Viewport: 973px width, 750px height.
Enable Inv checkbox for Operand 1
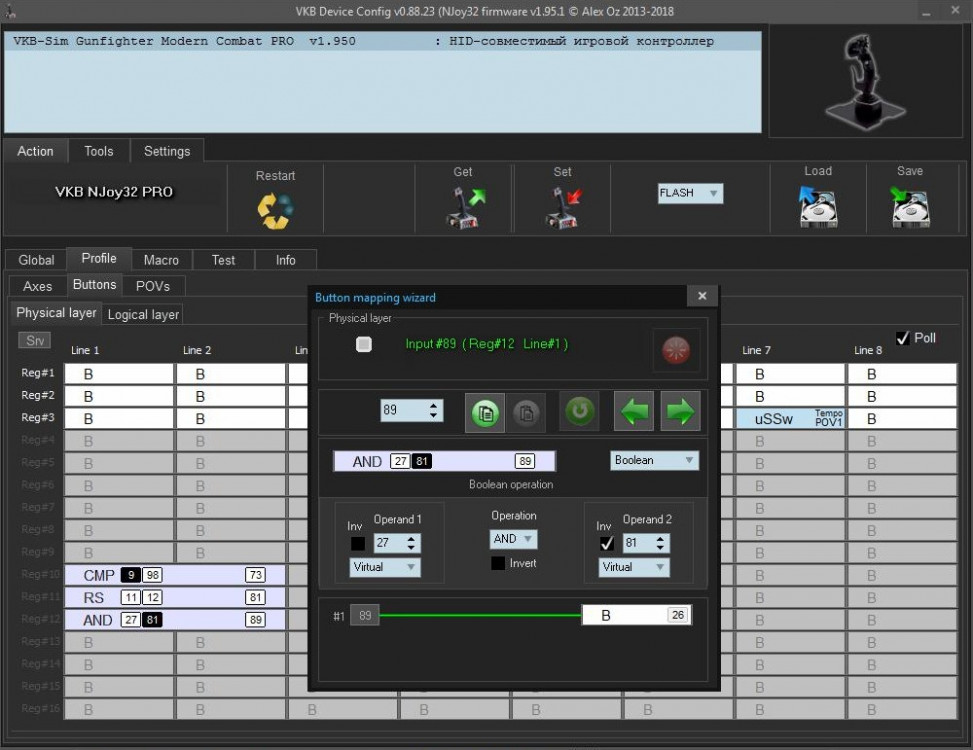(357, 544)
